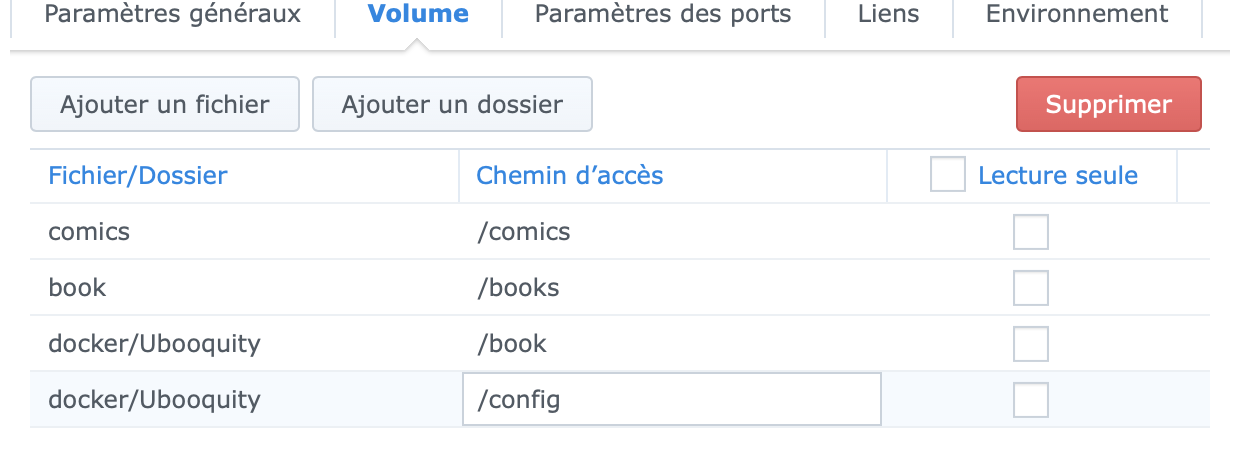Viewport: 1256px width, 466px height.
Task: Select the comics folder row
Action: coord(90,232)
